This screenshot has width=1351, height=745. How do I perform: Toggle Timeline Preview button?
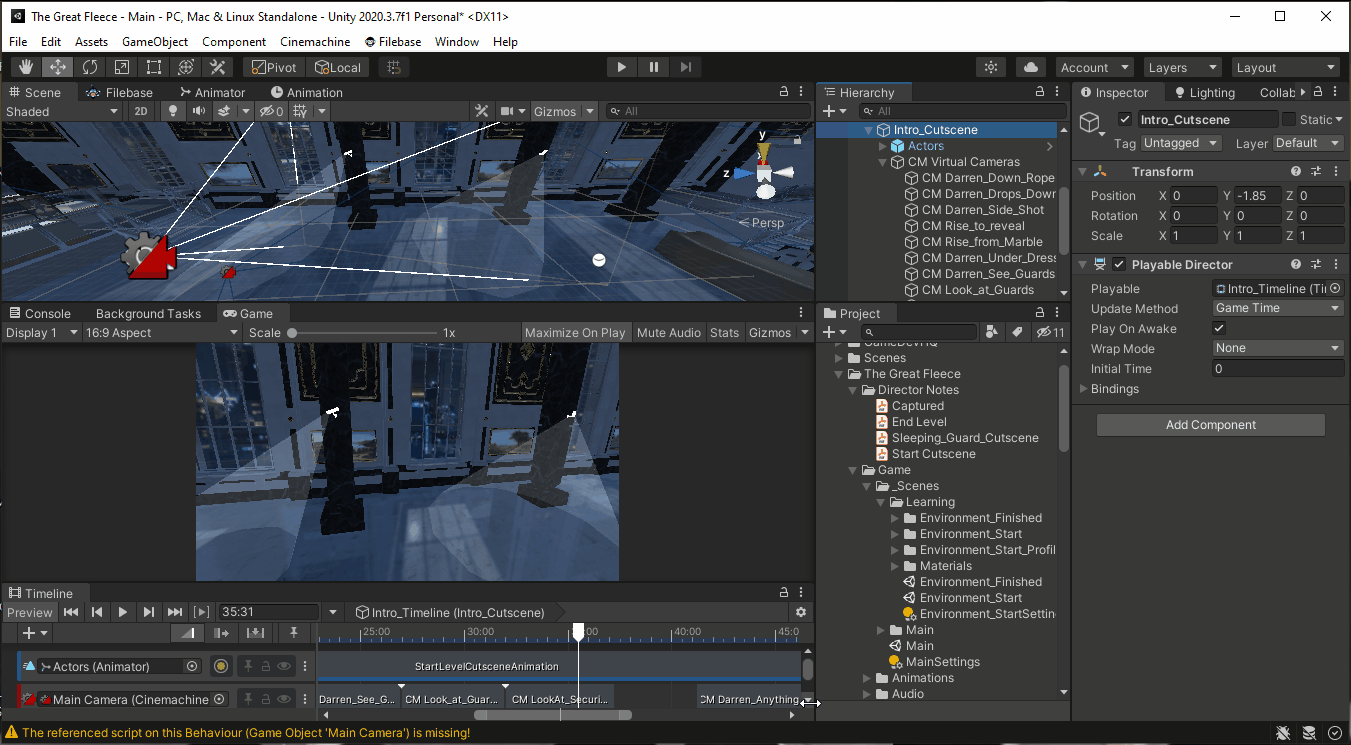pyautogui.click(x=29, y=612)
